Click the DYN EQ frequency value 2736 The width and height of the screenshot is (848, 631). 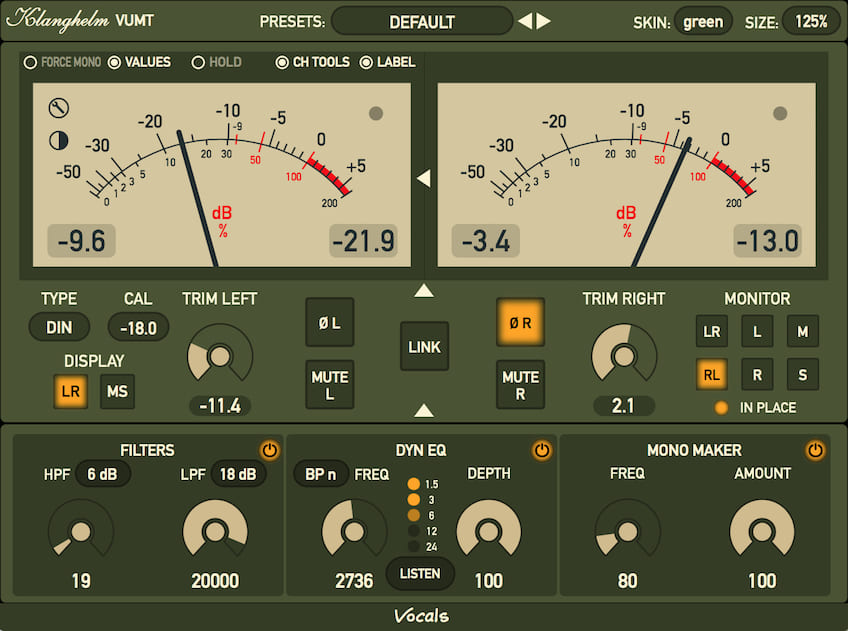coord(354,581)
